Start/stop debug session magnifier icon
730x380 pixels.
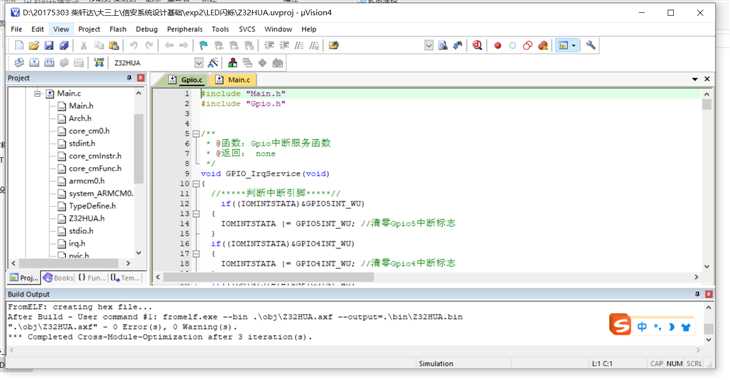point(477,46)
